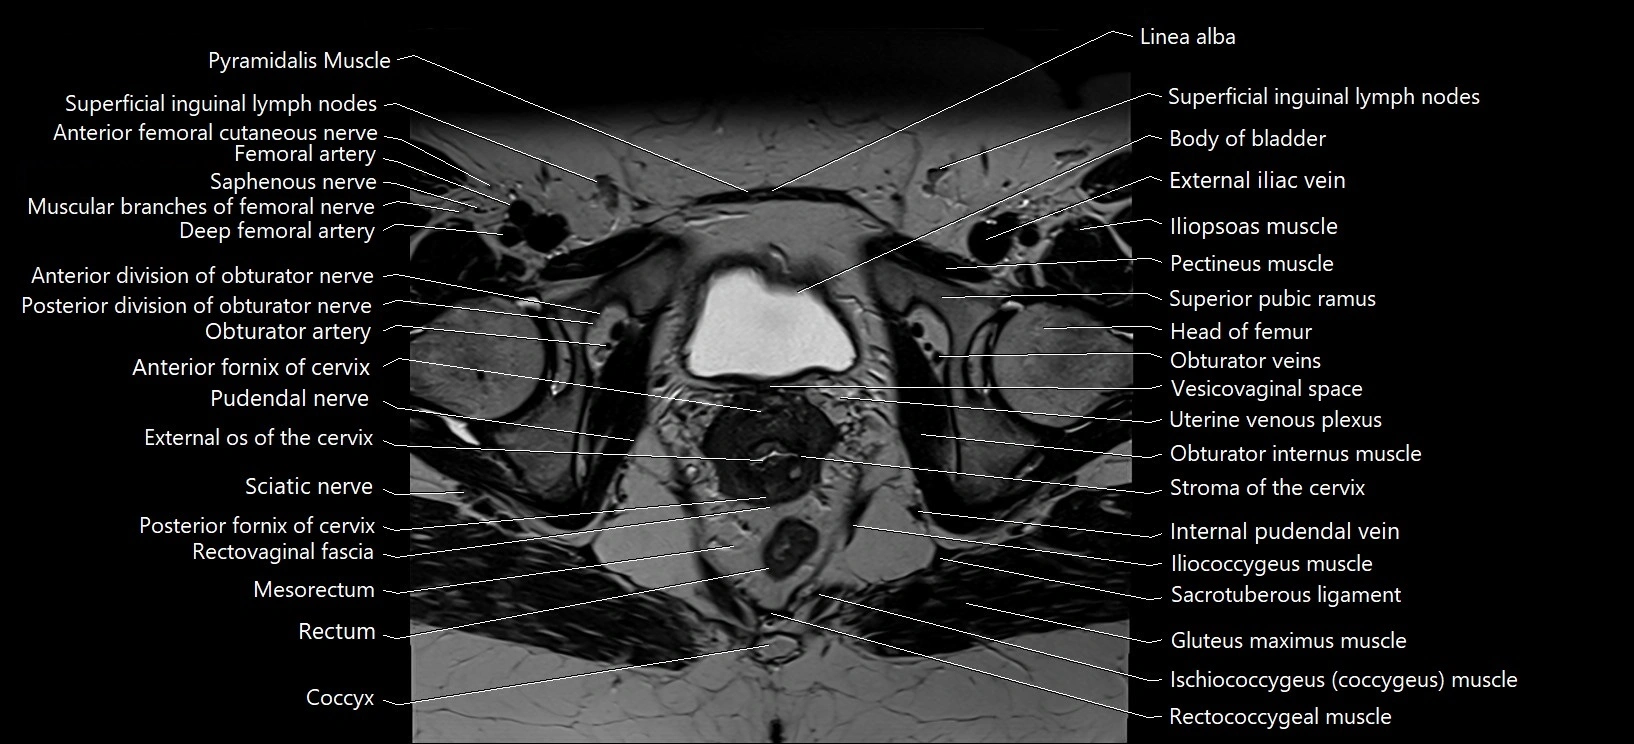
Task: Select the Iliopsoas muscle label
Action: tap(1253, 227)
